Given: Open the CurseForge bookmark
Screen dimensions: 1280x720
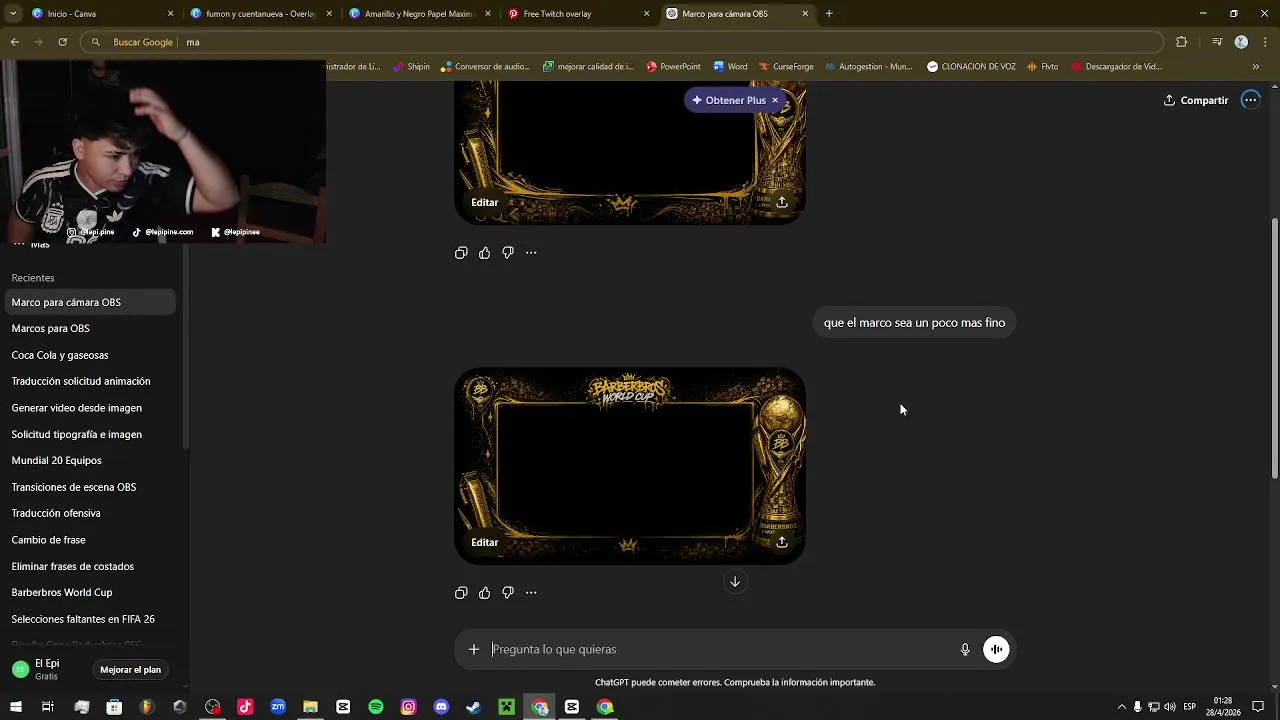Looking at the screenshot, I should [x=785, y=67].
